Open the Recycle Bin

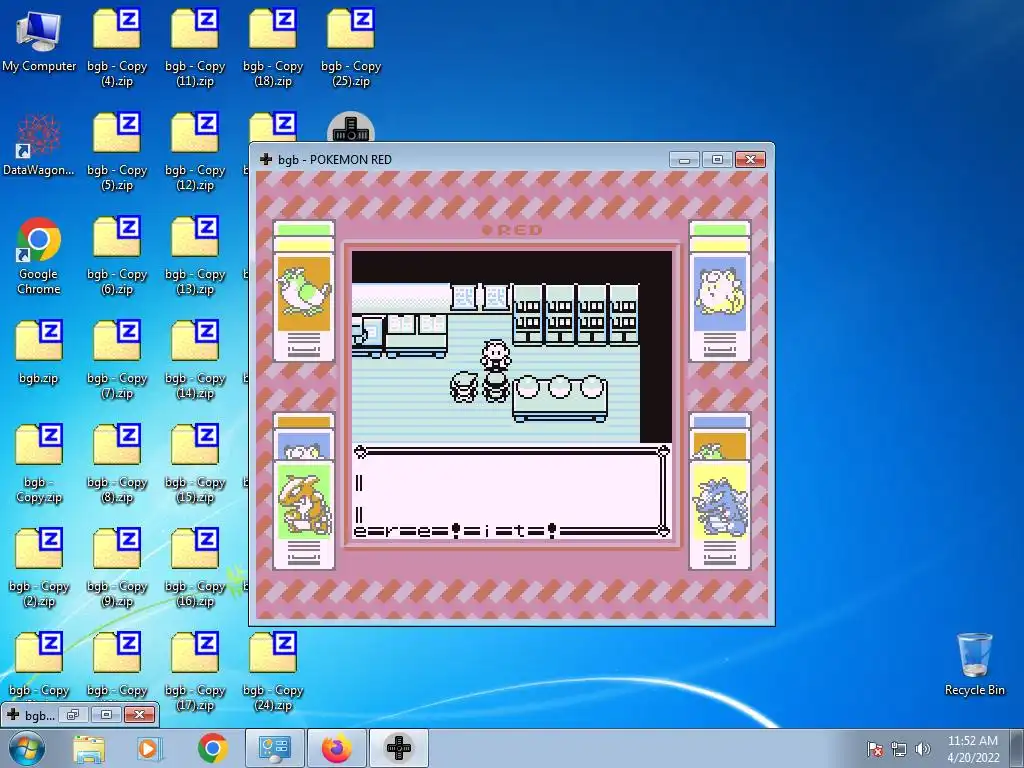tap(974, 664)
